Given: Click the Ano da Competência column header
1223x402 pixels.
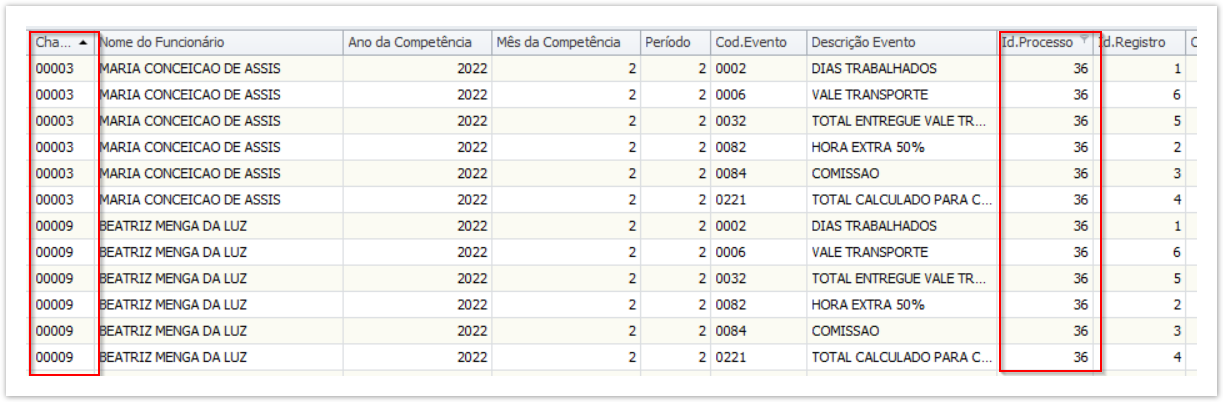Looking at the screenshot, I should (410, 43).
